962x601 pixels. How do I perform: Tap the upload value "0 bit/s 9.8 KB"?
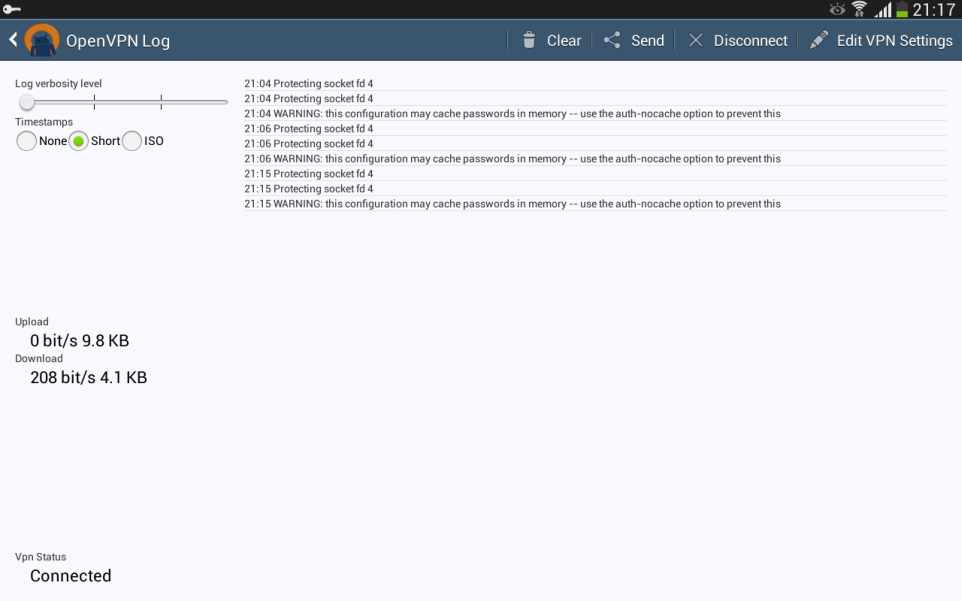click(80, 340)
